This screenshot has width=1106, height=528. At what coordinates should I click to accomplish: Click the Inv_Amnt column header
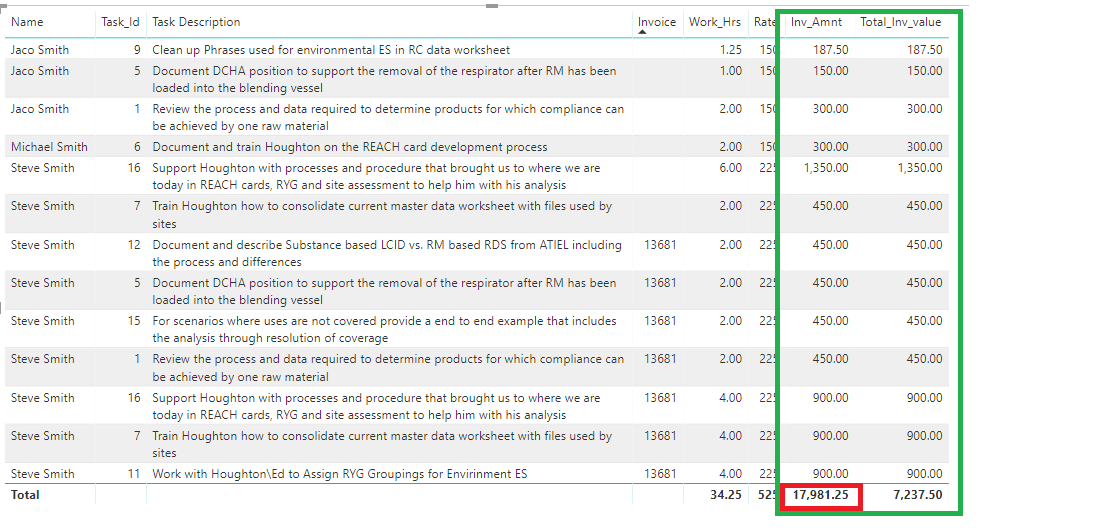pos(815,22)
